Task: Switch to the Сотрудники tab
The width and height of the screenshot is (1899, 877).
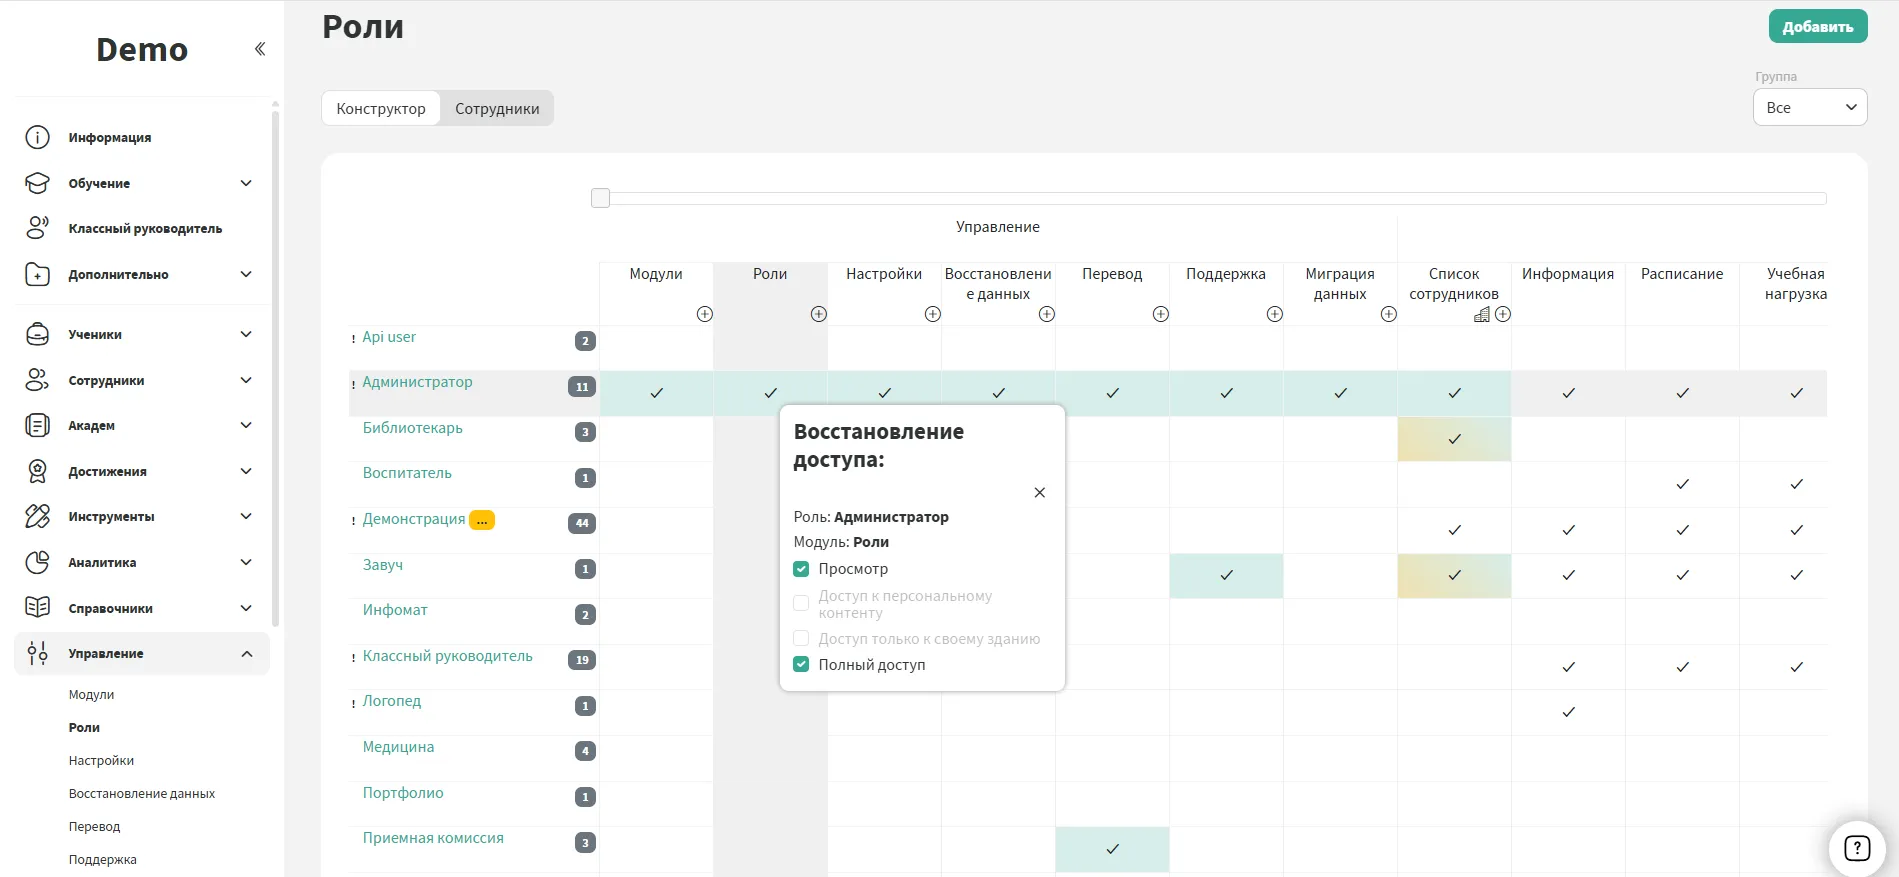Action: point(497,109)
